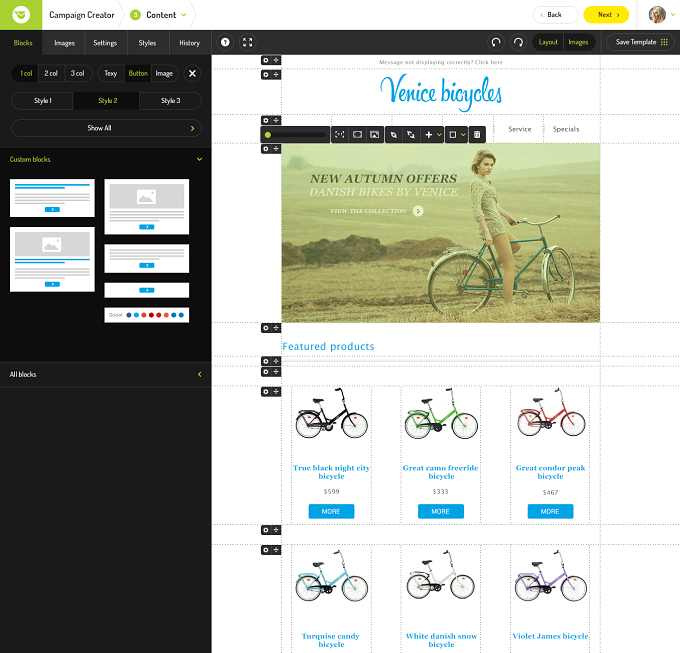
Task: Expand Show All styles
Action: coord(106,128)
